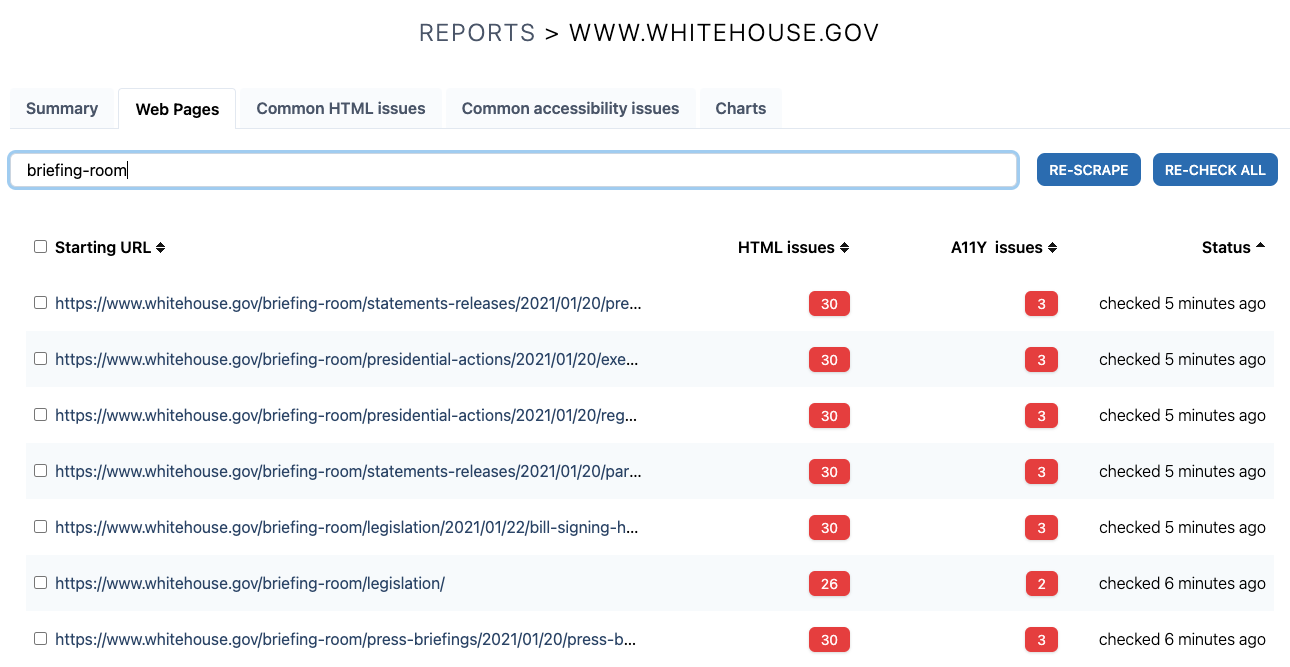Open legislation/2021/01/22/bill-signing URL link
Image resolution: width=1290 pixels, height=667 pixels.
point(346,527)
